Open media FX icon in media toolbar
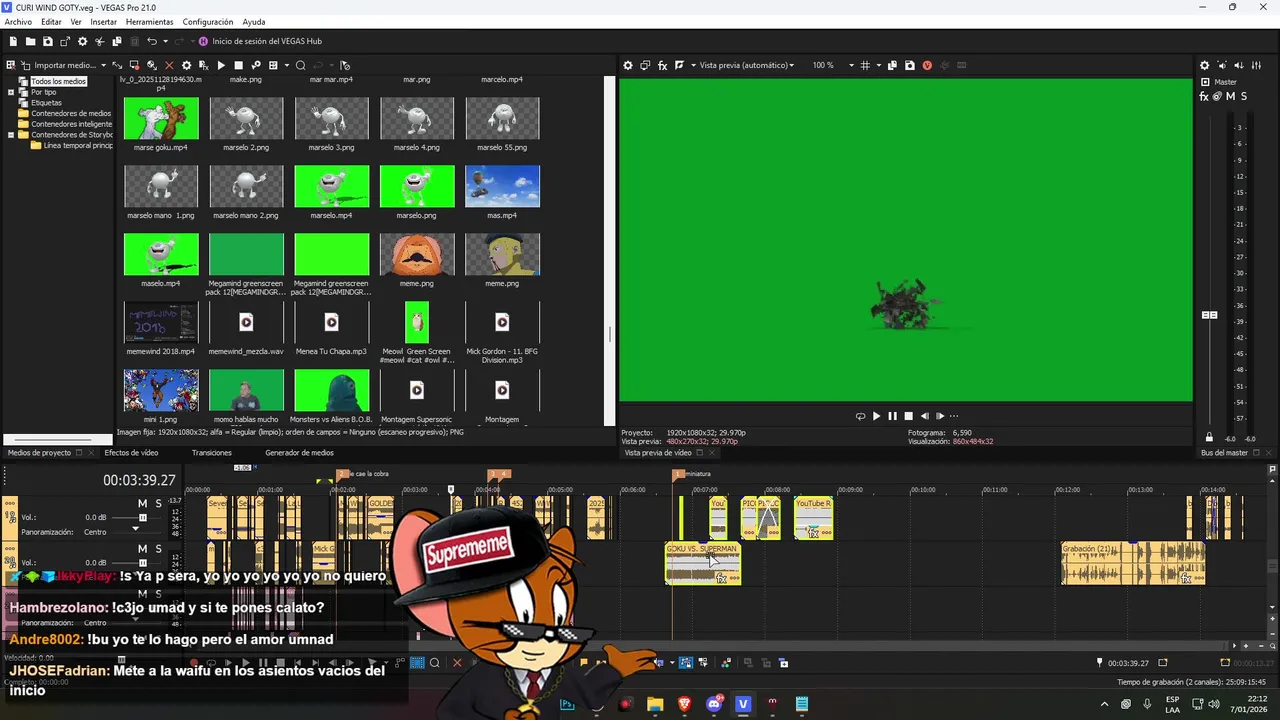The width and height of the screenshot is (1280, 720). click(x=203, y=65)
